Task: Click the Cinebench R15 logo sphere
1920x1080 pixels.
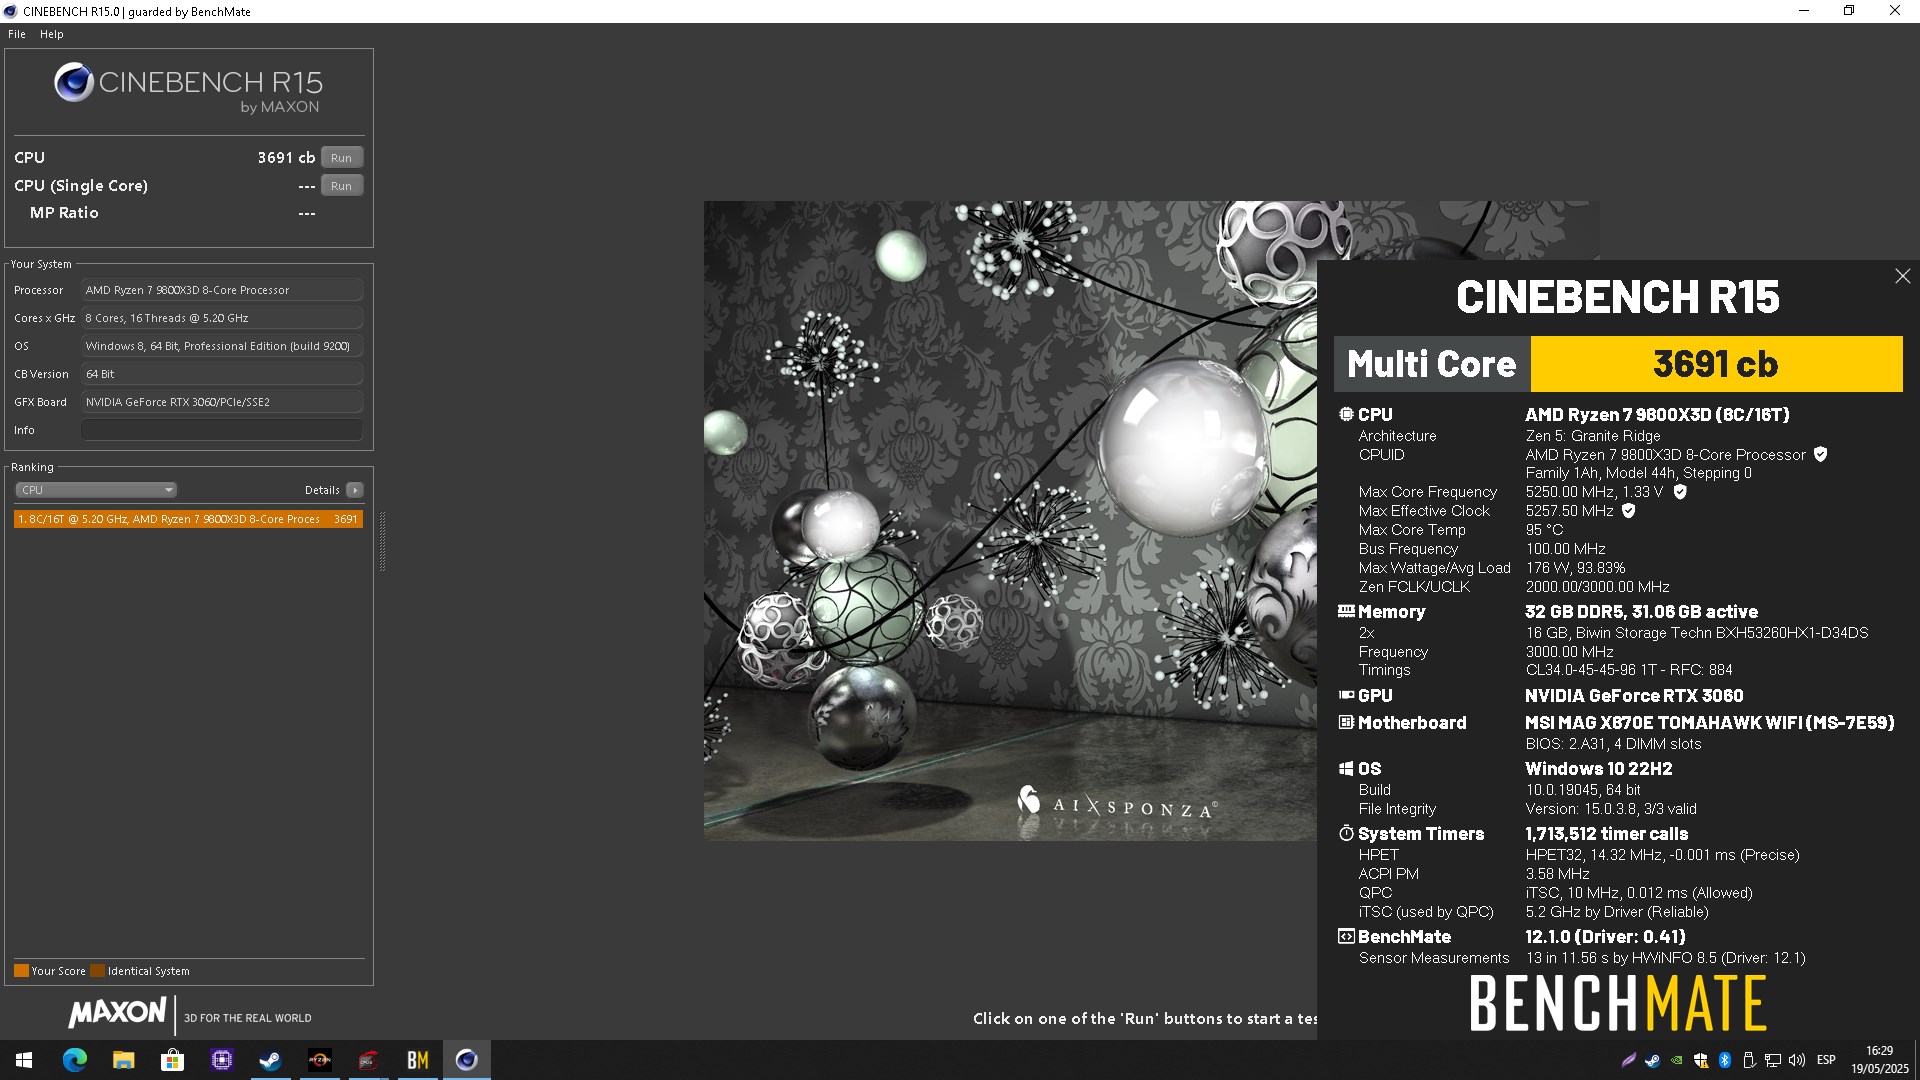Action: coord(74,82)
